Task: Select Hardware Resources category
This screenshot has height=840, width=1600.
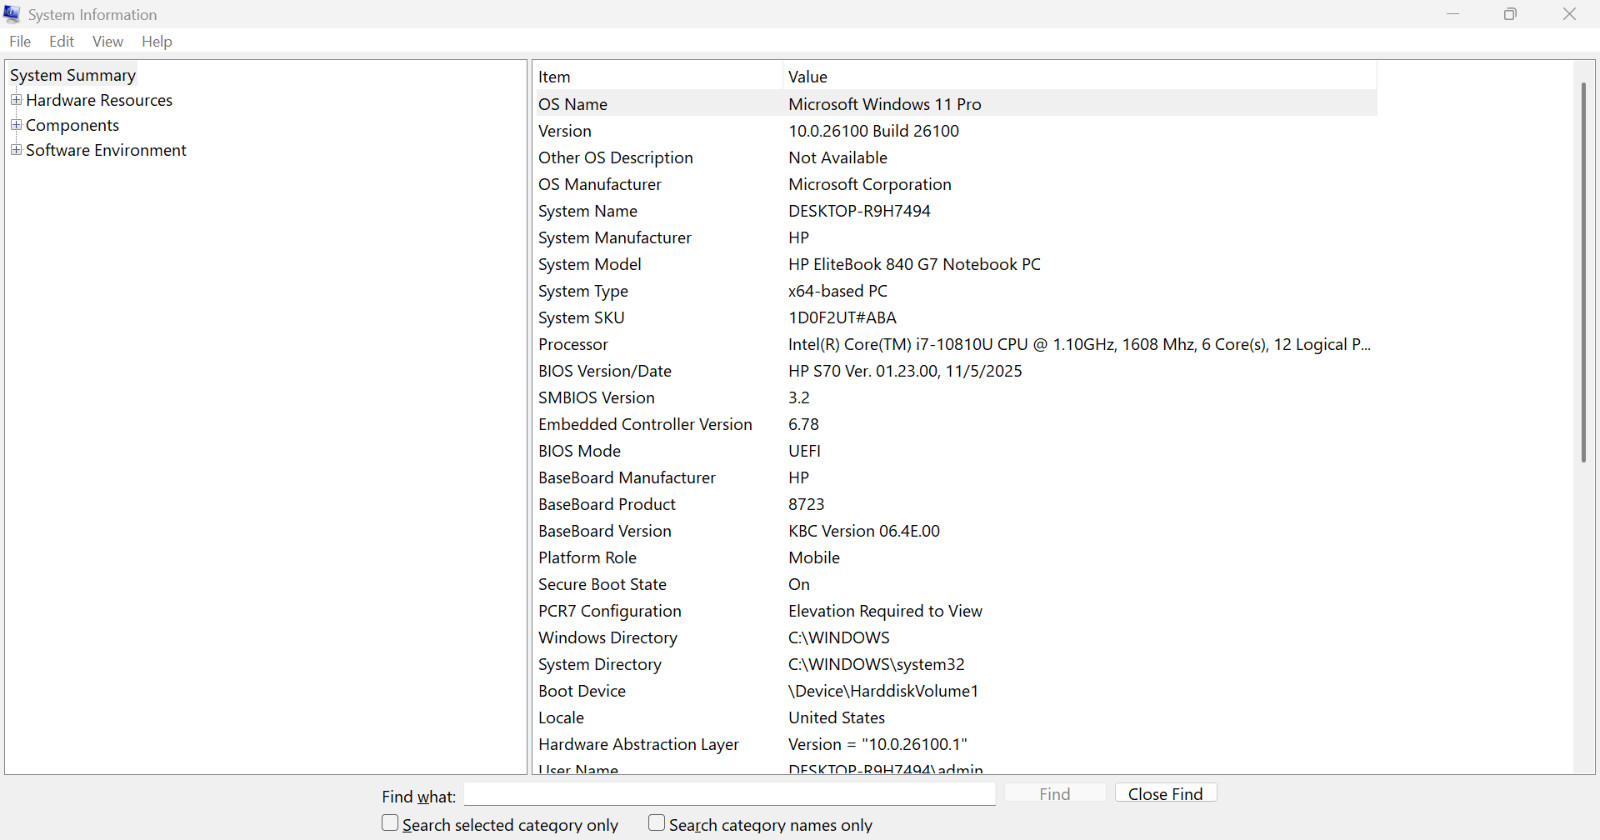Action: click(99, 100)
